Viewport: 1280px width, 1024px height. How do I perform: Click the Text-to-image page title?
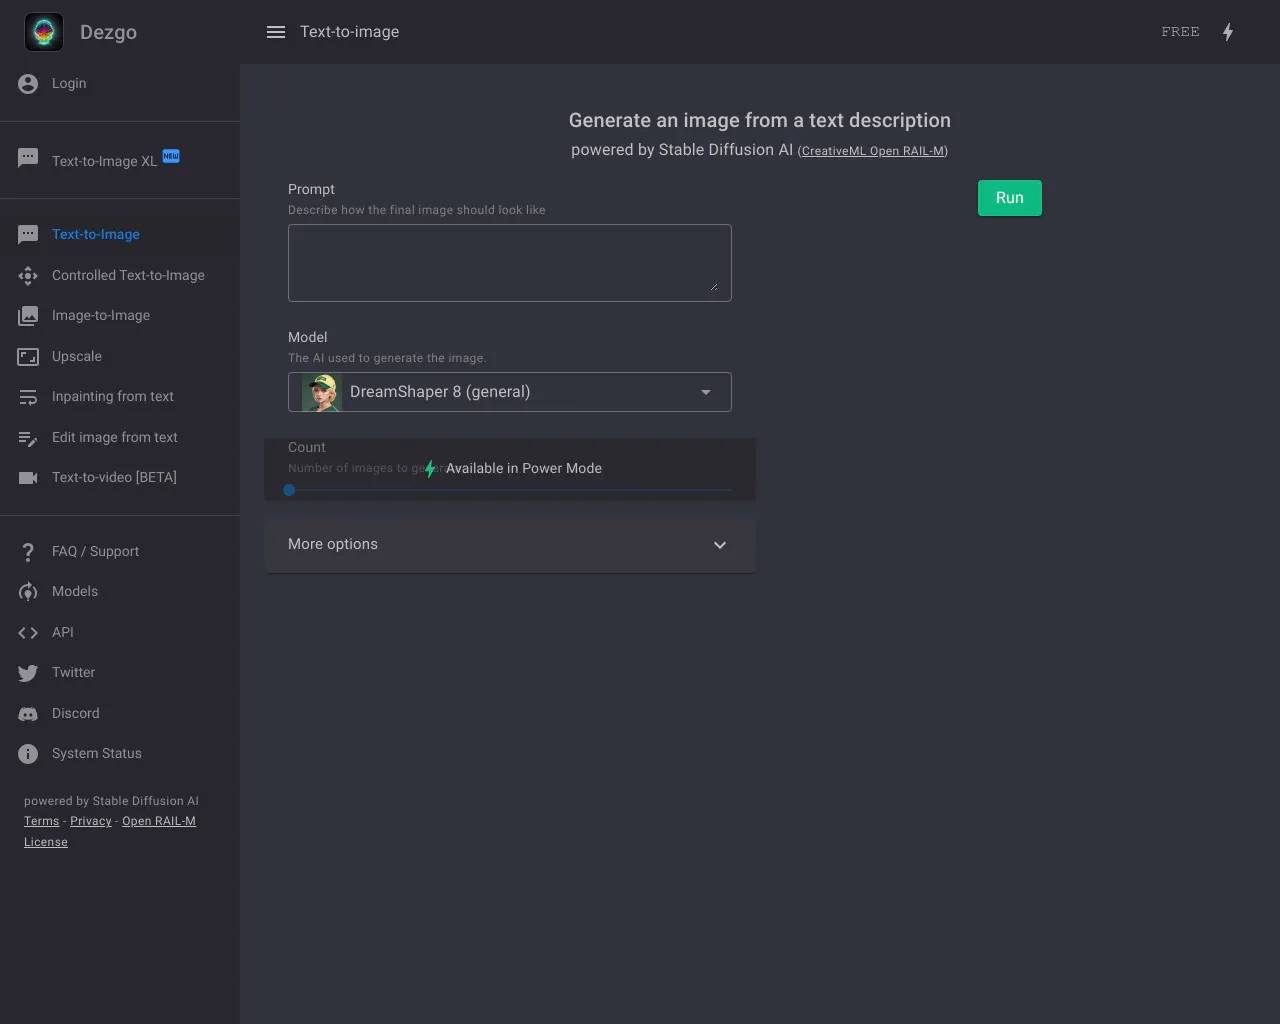coord(350,32)
